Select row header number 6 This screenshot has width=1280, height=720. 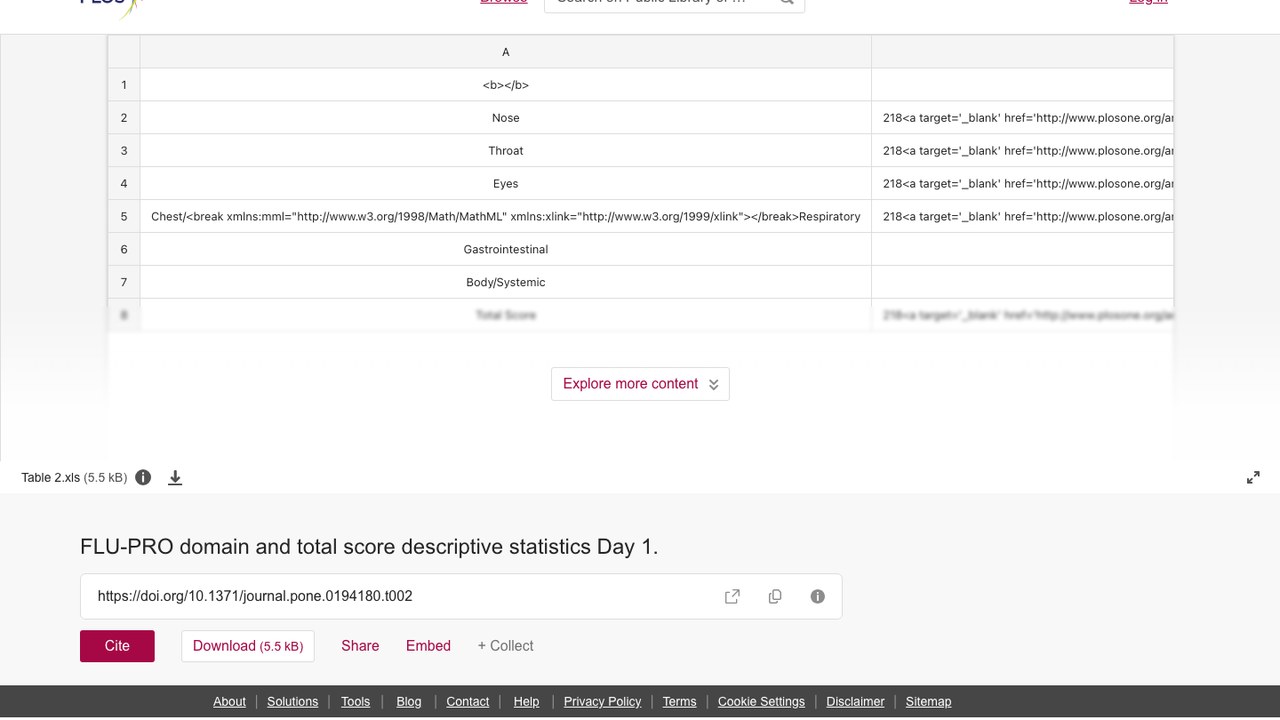coord(124,249)
